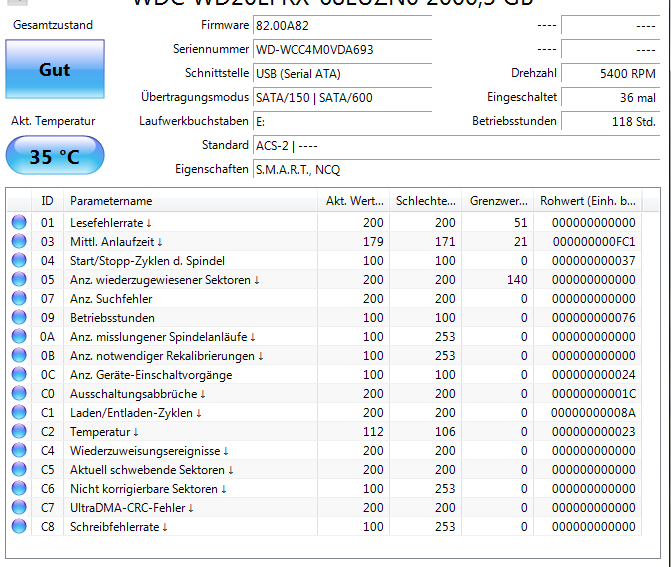
Task: Click the Schnittstelle USB (Serial ATA) field
Action: (342, 74)
